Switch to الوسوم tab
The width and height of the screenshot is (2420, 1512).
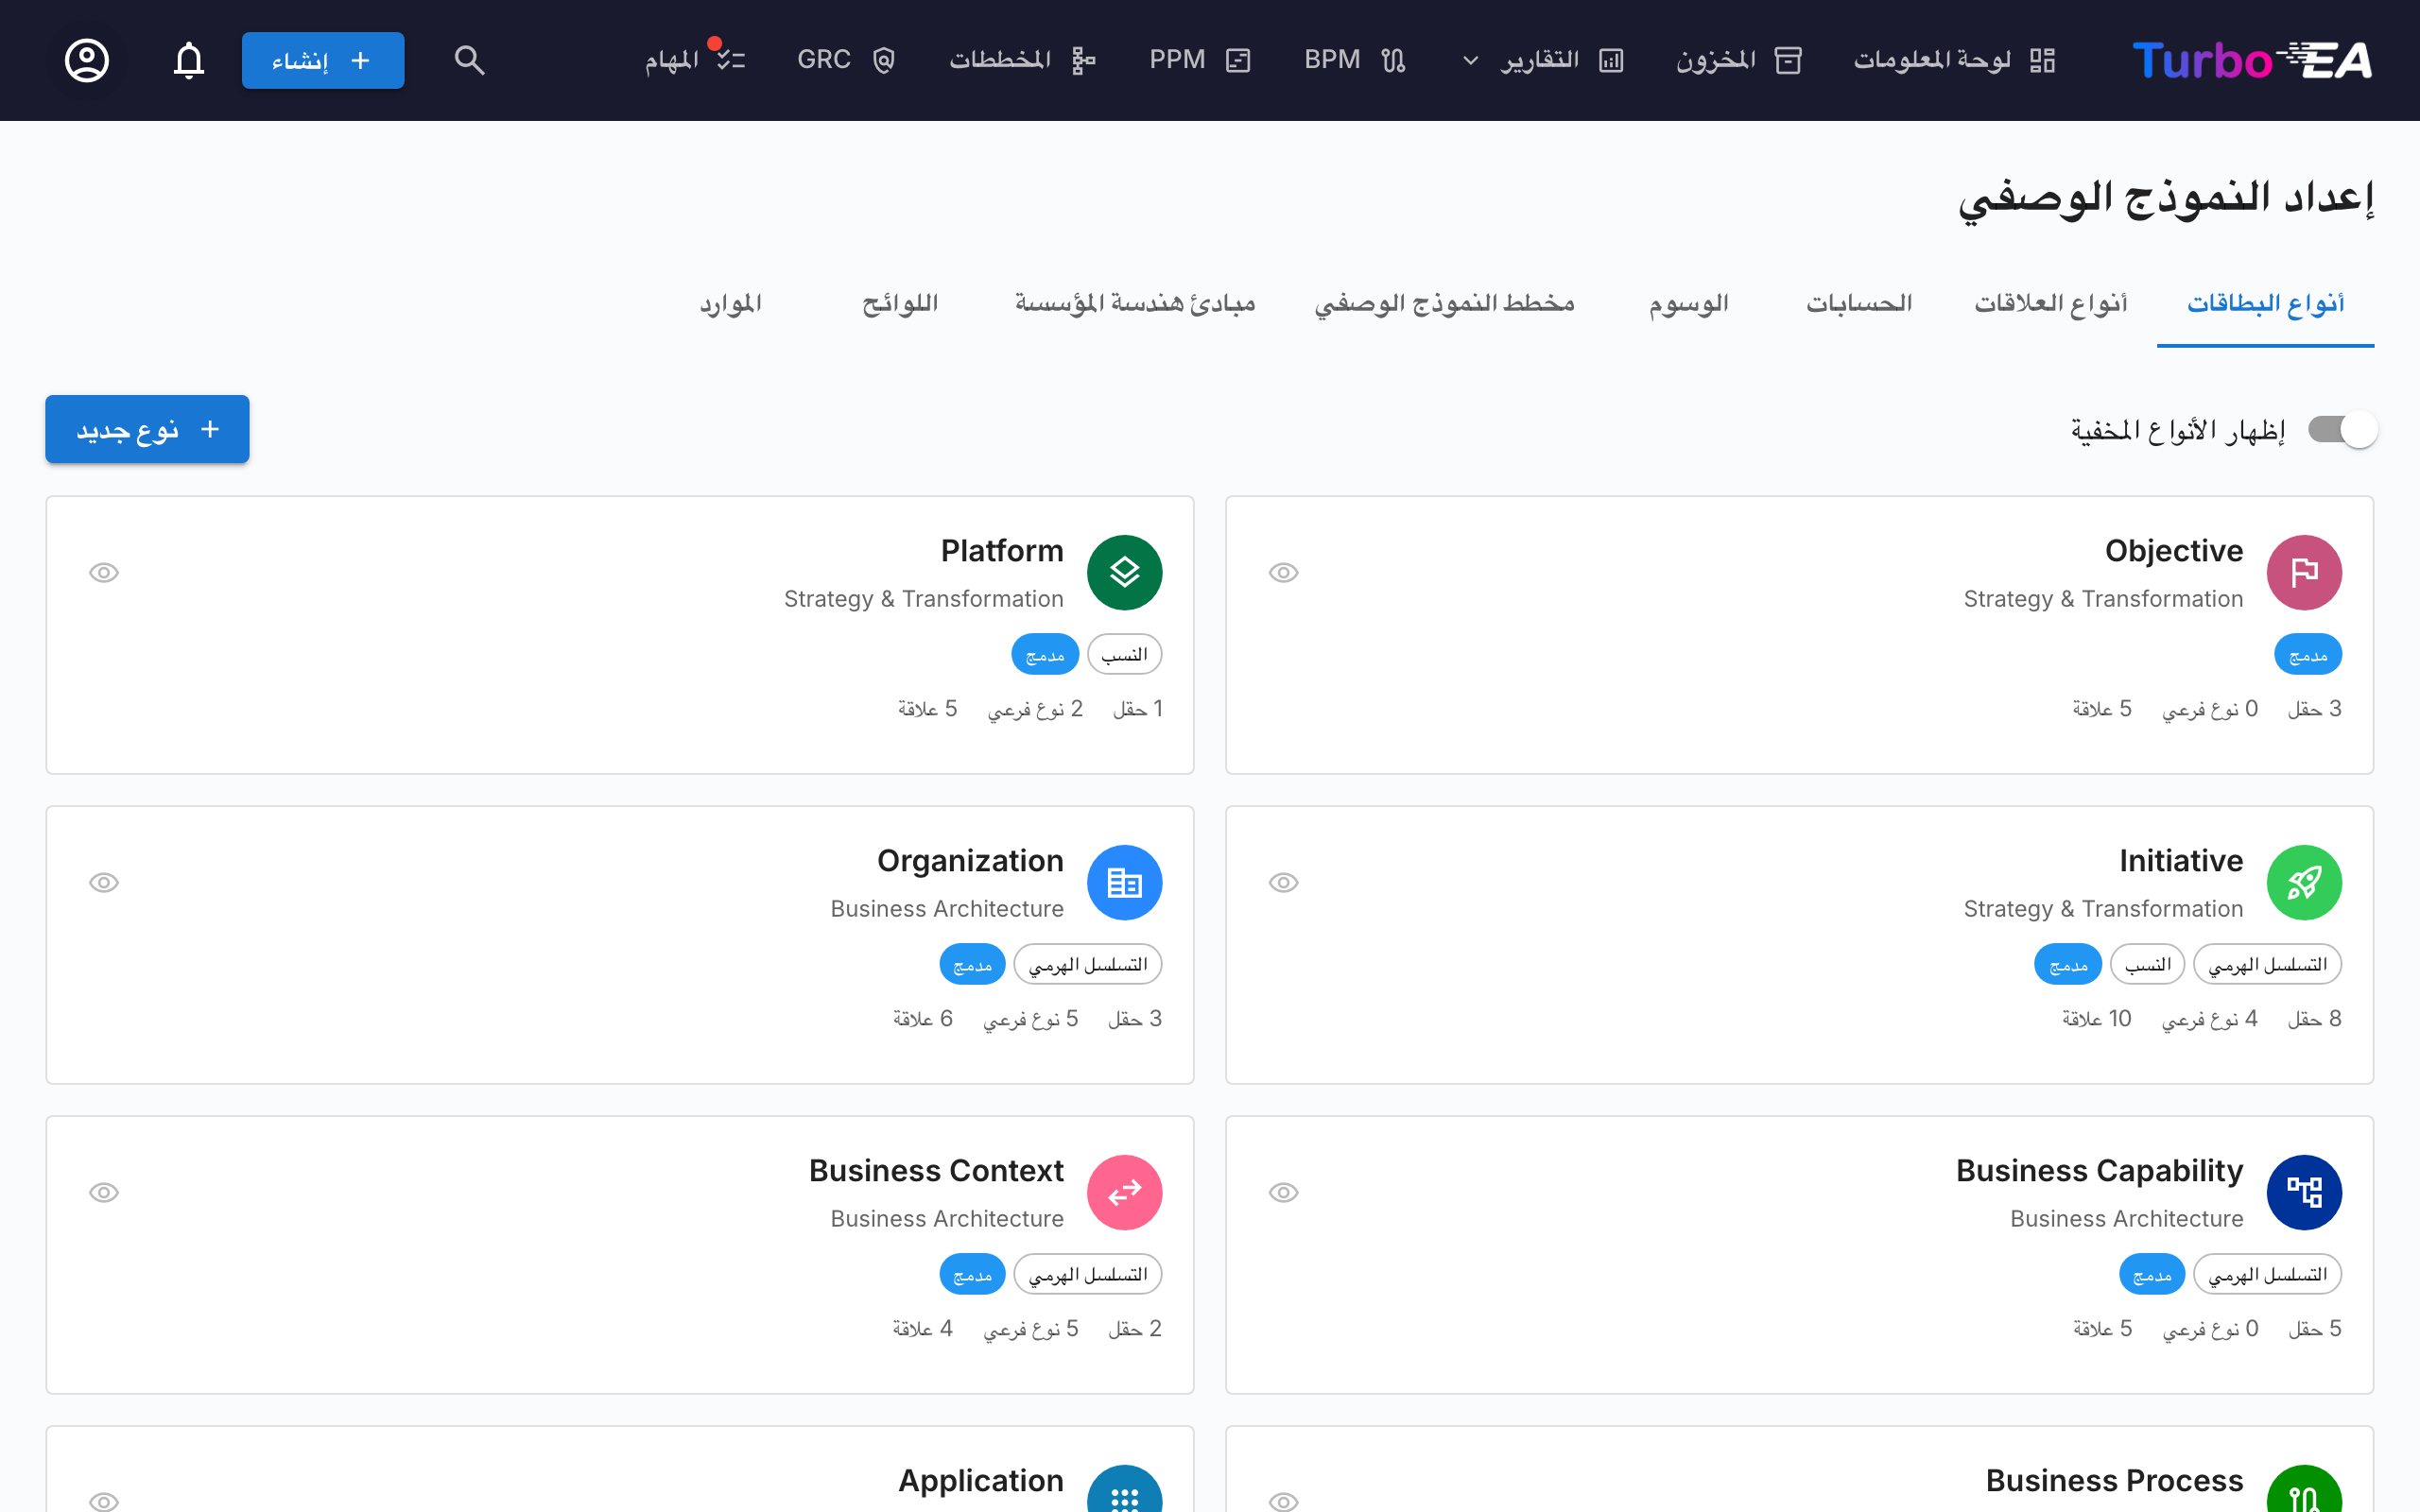1689,303
